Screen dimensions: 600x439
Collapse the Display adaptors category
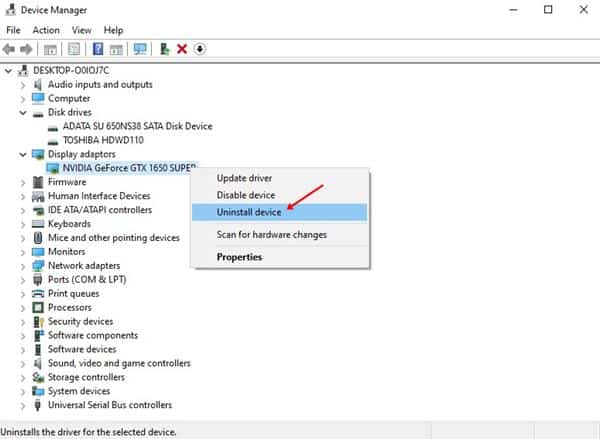point(23,154)
